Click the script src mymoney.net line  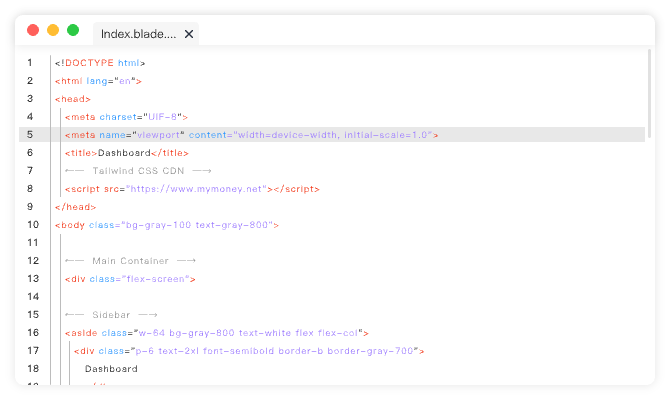pos(192,188)
